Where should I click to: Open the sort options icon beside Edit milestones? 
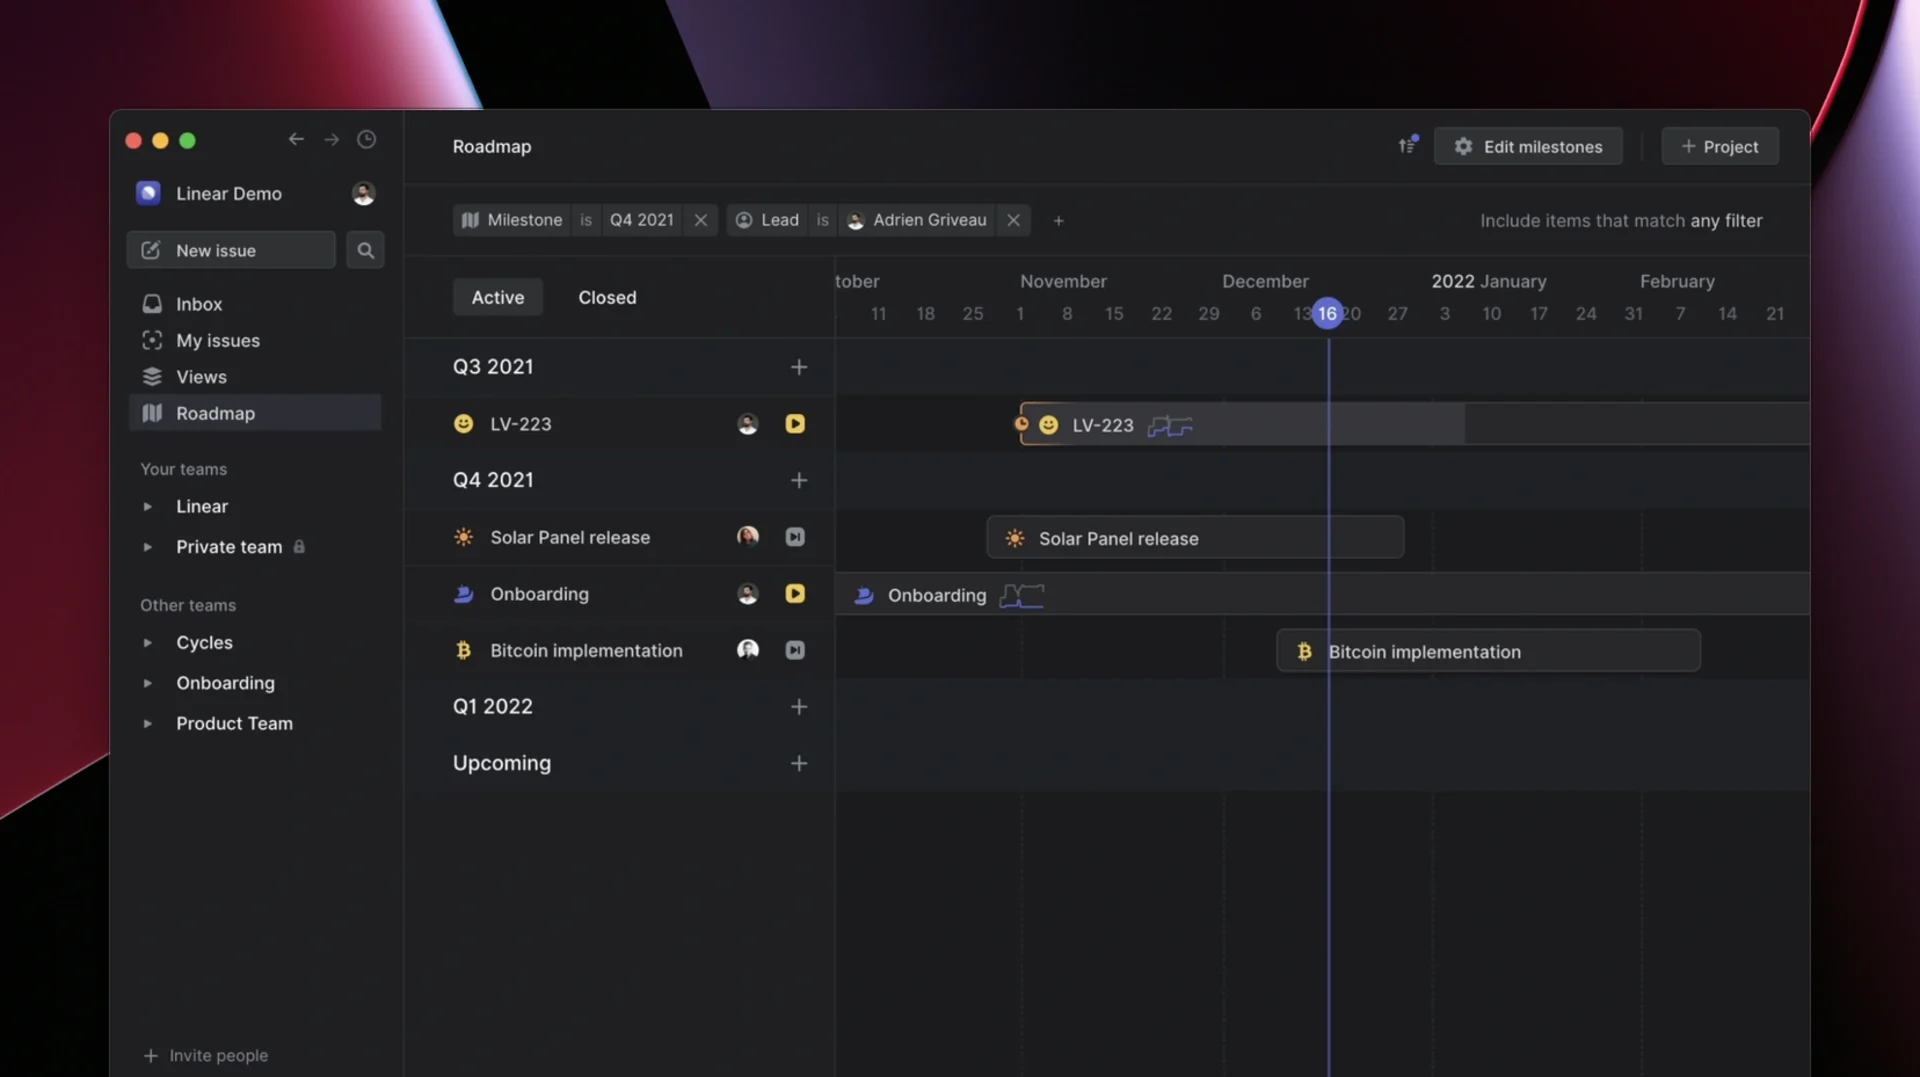click(1408, 145)
